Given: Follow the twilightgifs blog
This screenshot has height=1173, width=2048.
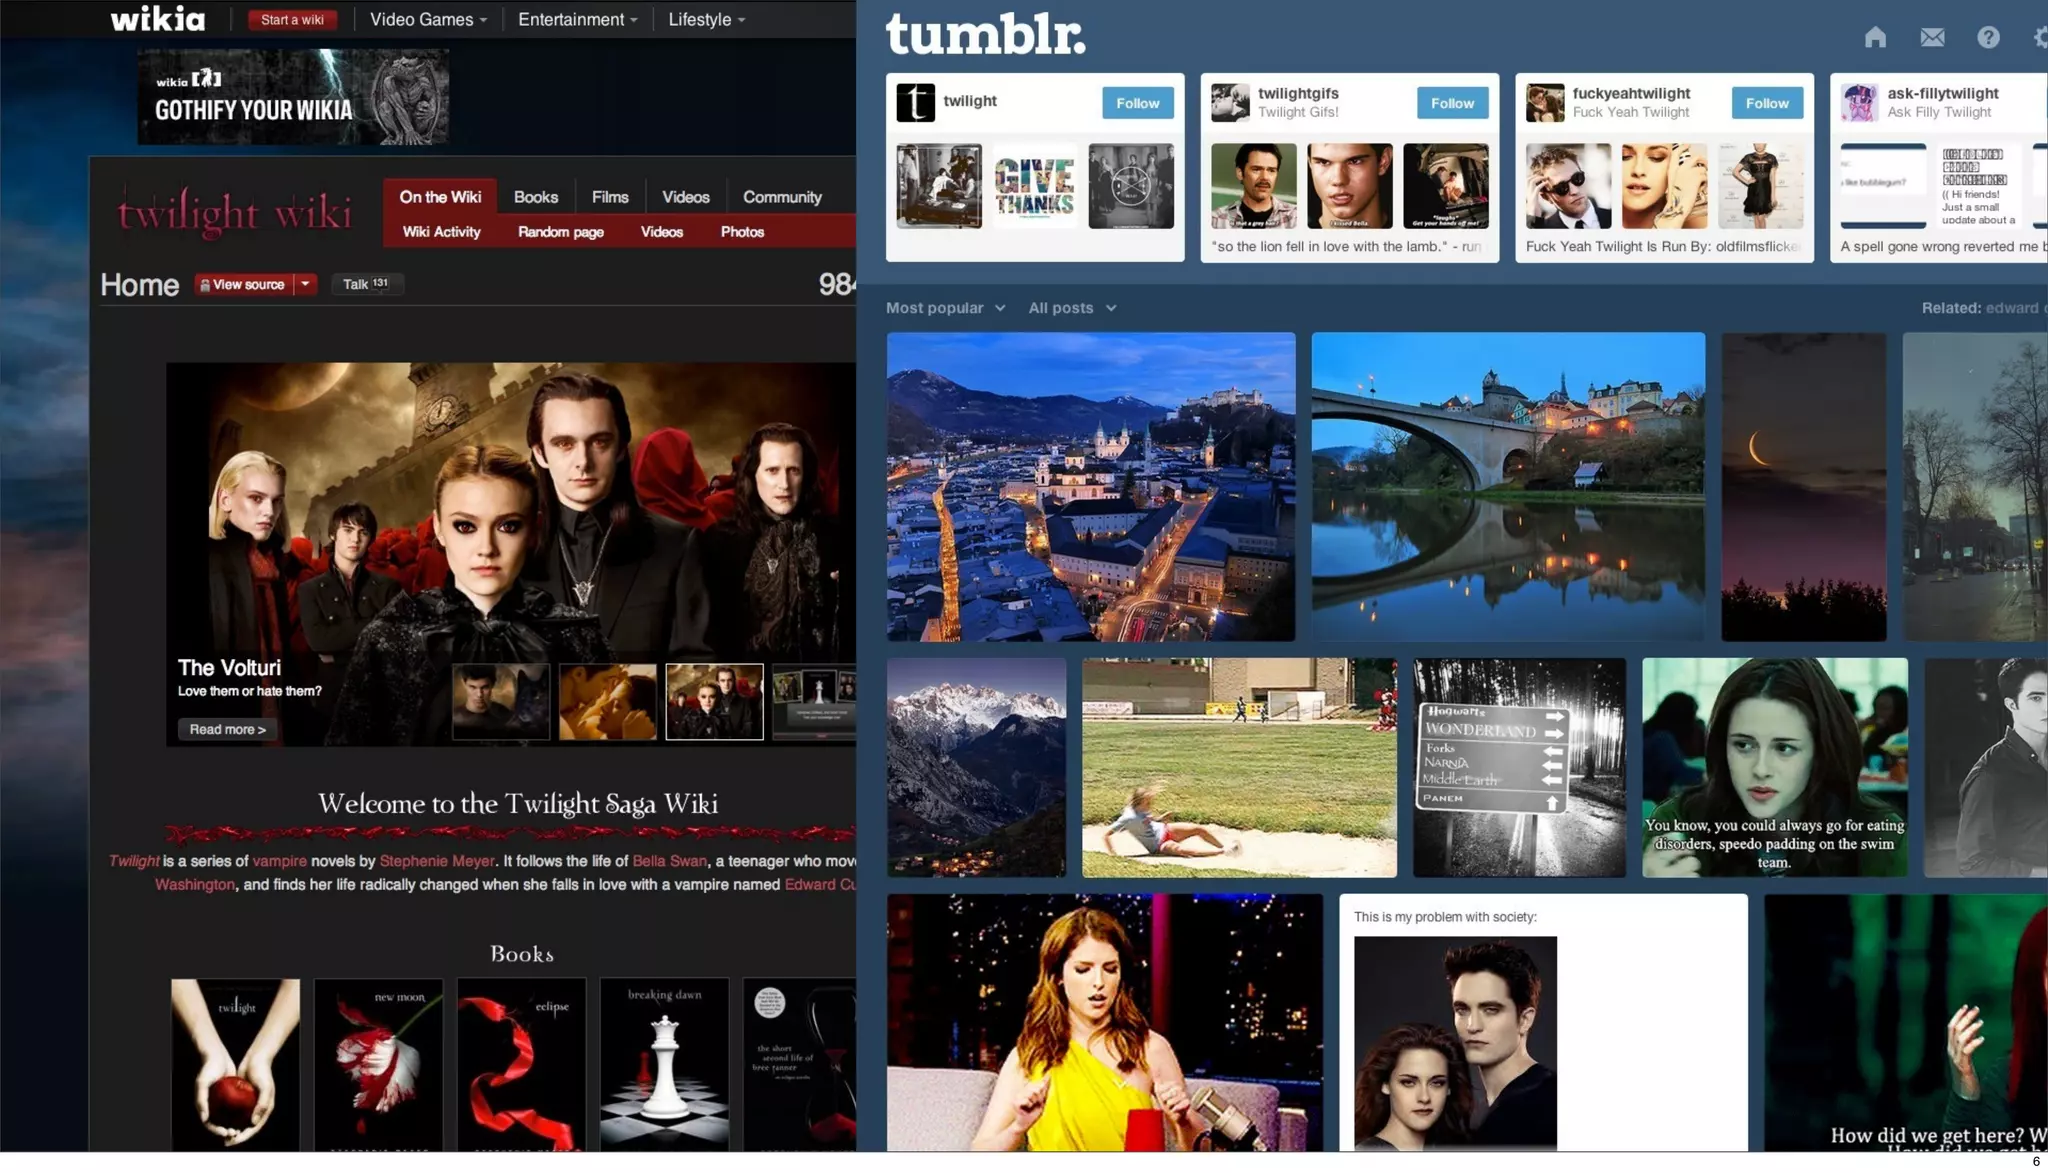Looking at the screenshot, I should 1452,103.
